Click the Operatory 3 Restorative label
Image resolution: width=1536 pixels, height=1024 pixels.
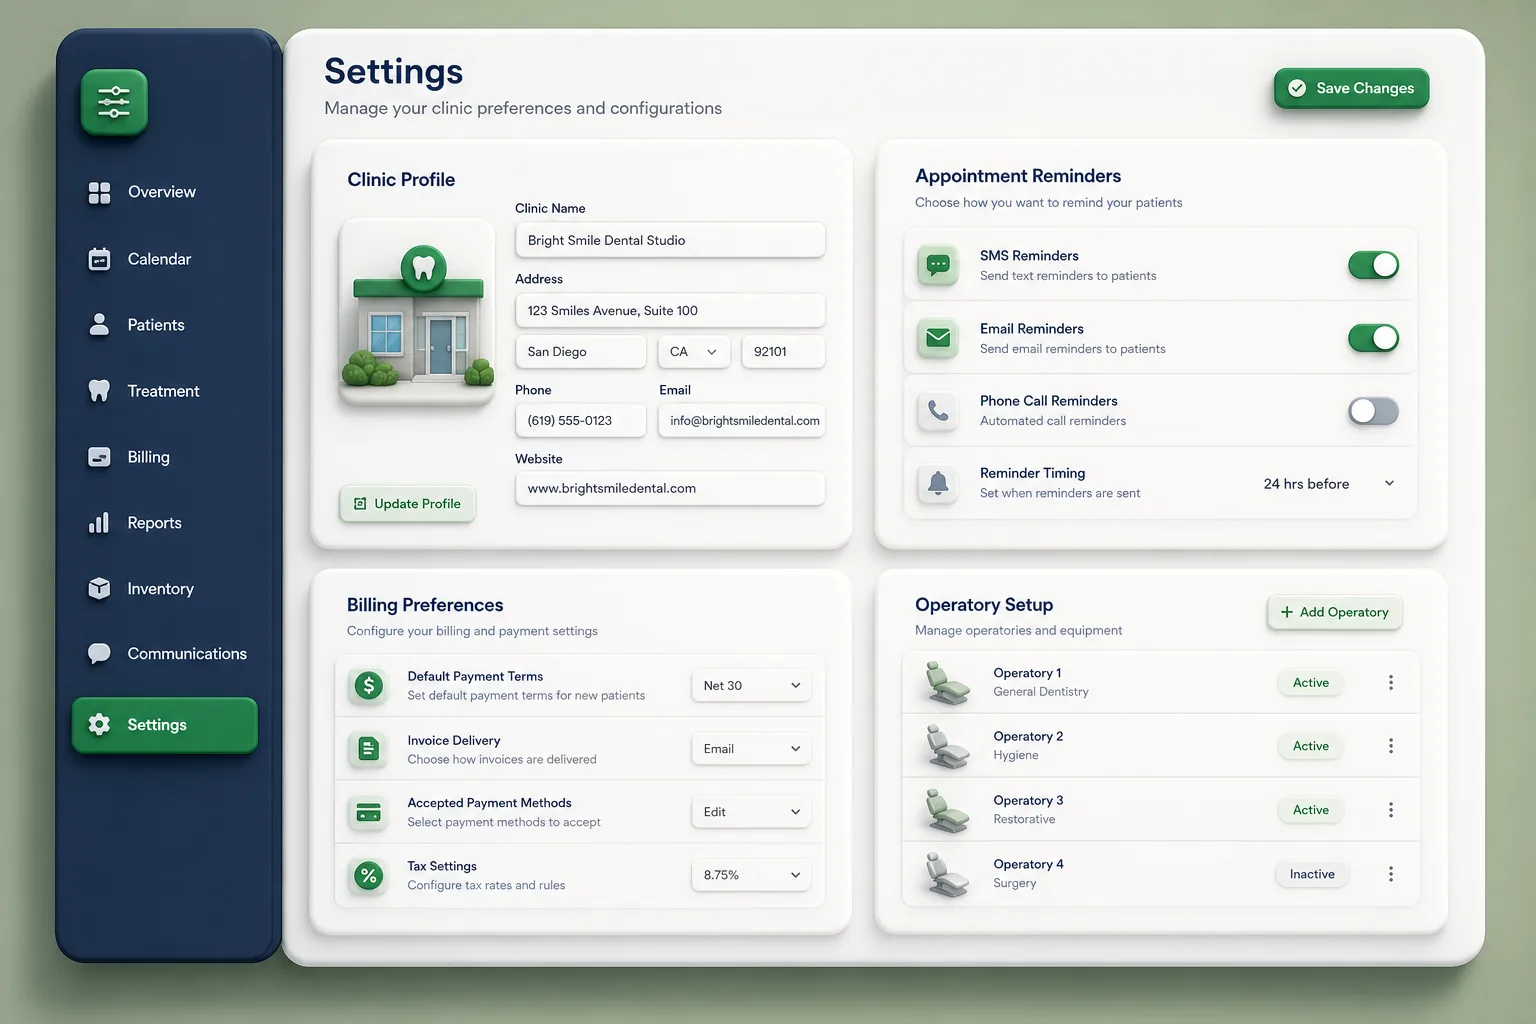[1024, 819]
